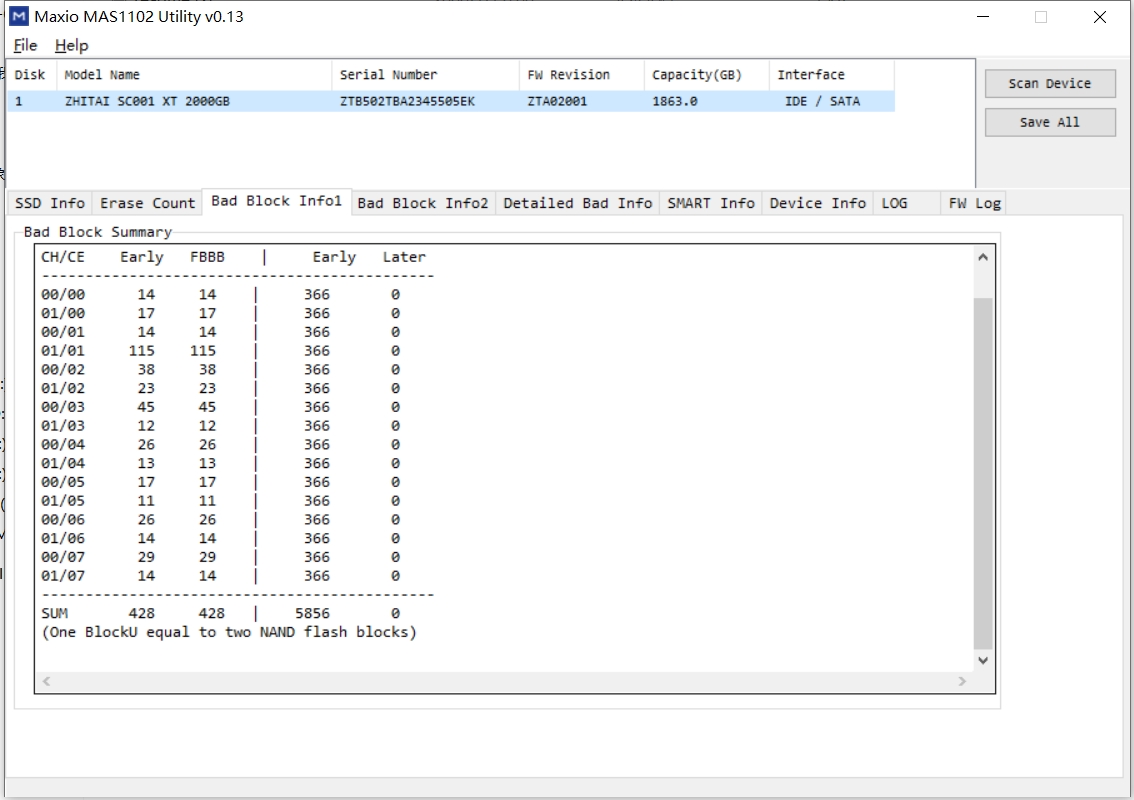Click the note about BlockU and NAND blocks
Screen dimensions: 1134x800
229,632
